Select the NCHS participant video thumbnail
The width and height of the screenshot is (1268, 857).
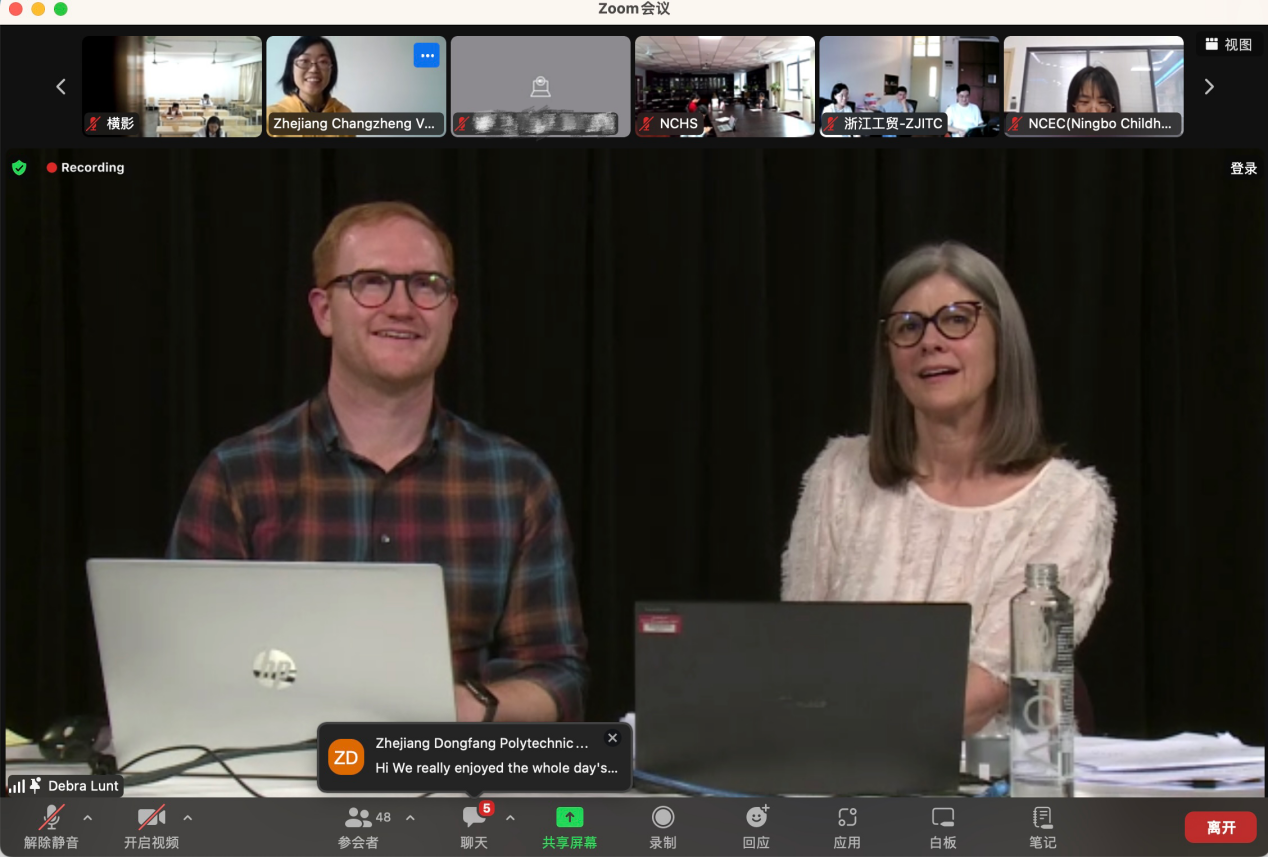[724, 86]
